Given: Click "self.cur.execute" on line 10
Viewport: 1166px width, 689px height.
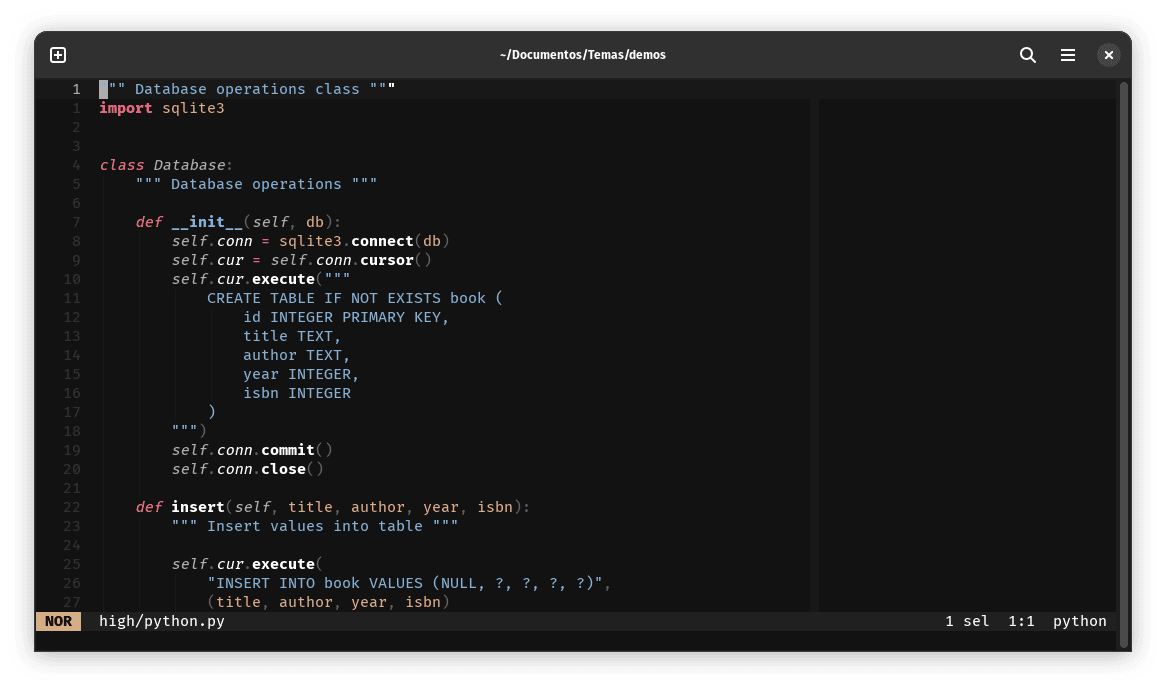Looking at the screenshot, I should point(243,279).
